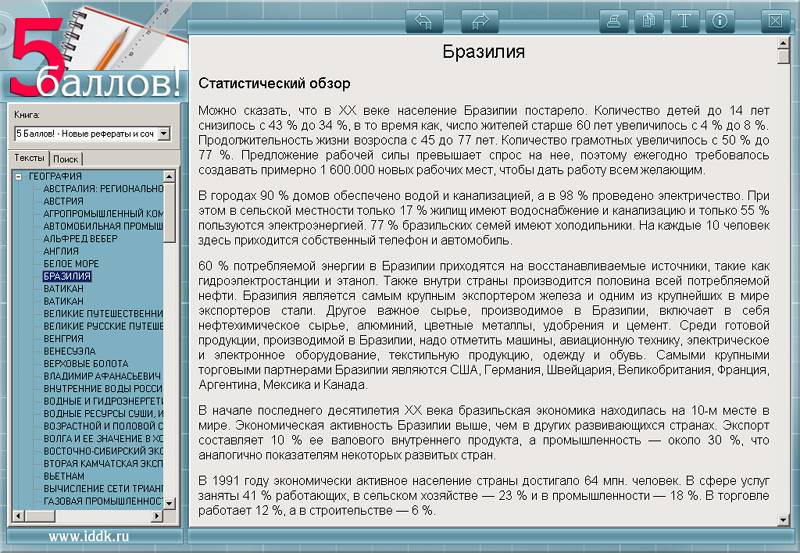800x553 pixels.
Task: Click article scroll-up arrow
Action: [x=784, y=43]
